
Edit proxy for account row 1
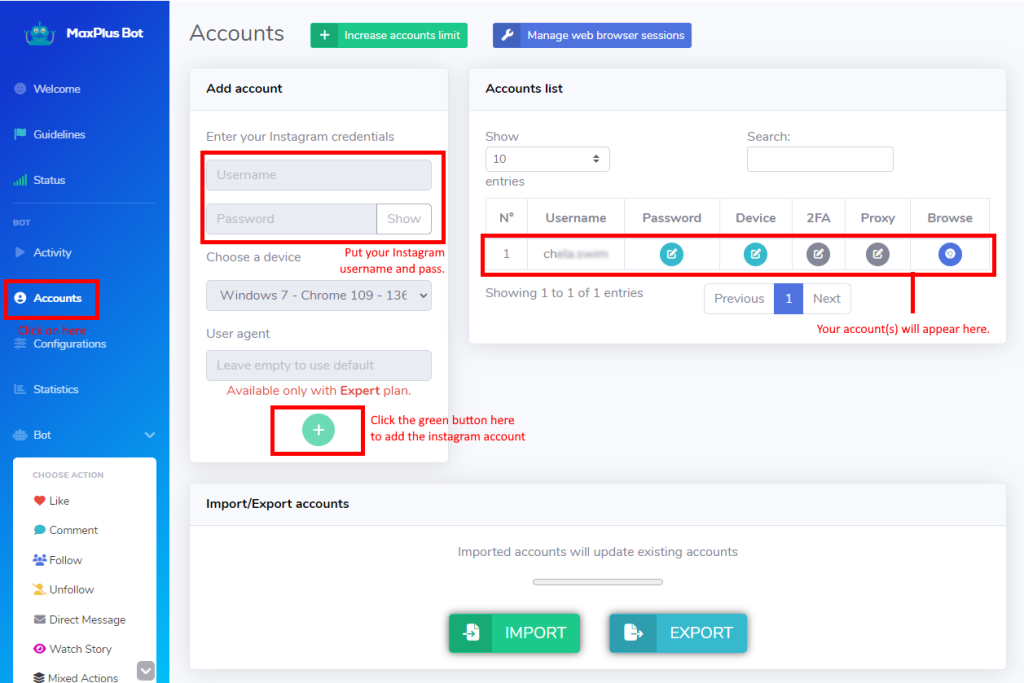[878, 254]
